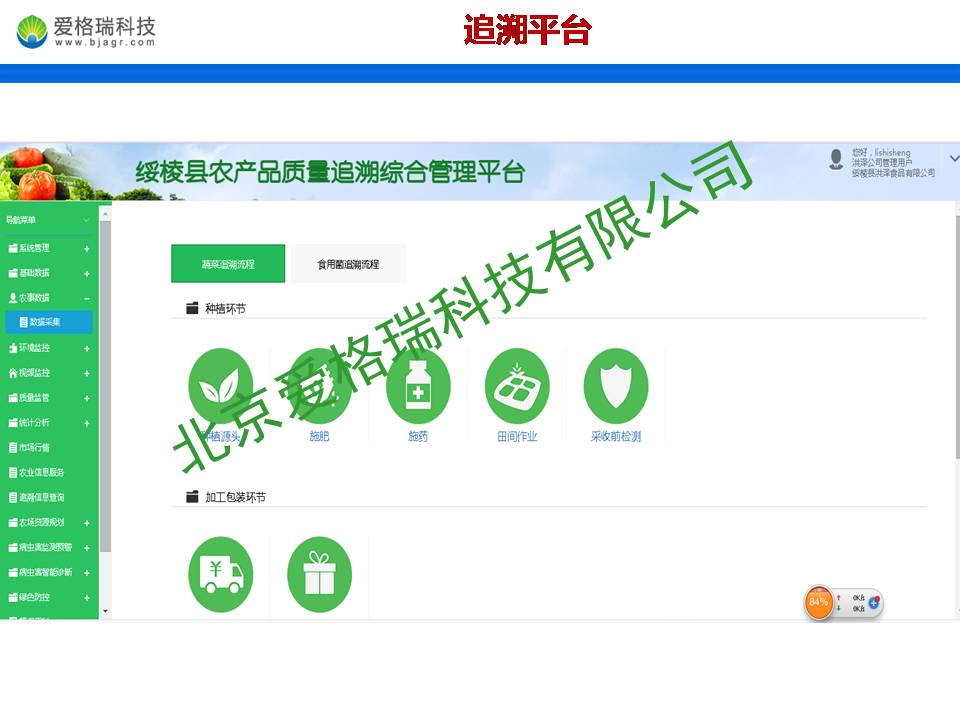
Task: Click the orange 84% floating ball
Action: (x=819, y=602)
